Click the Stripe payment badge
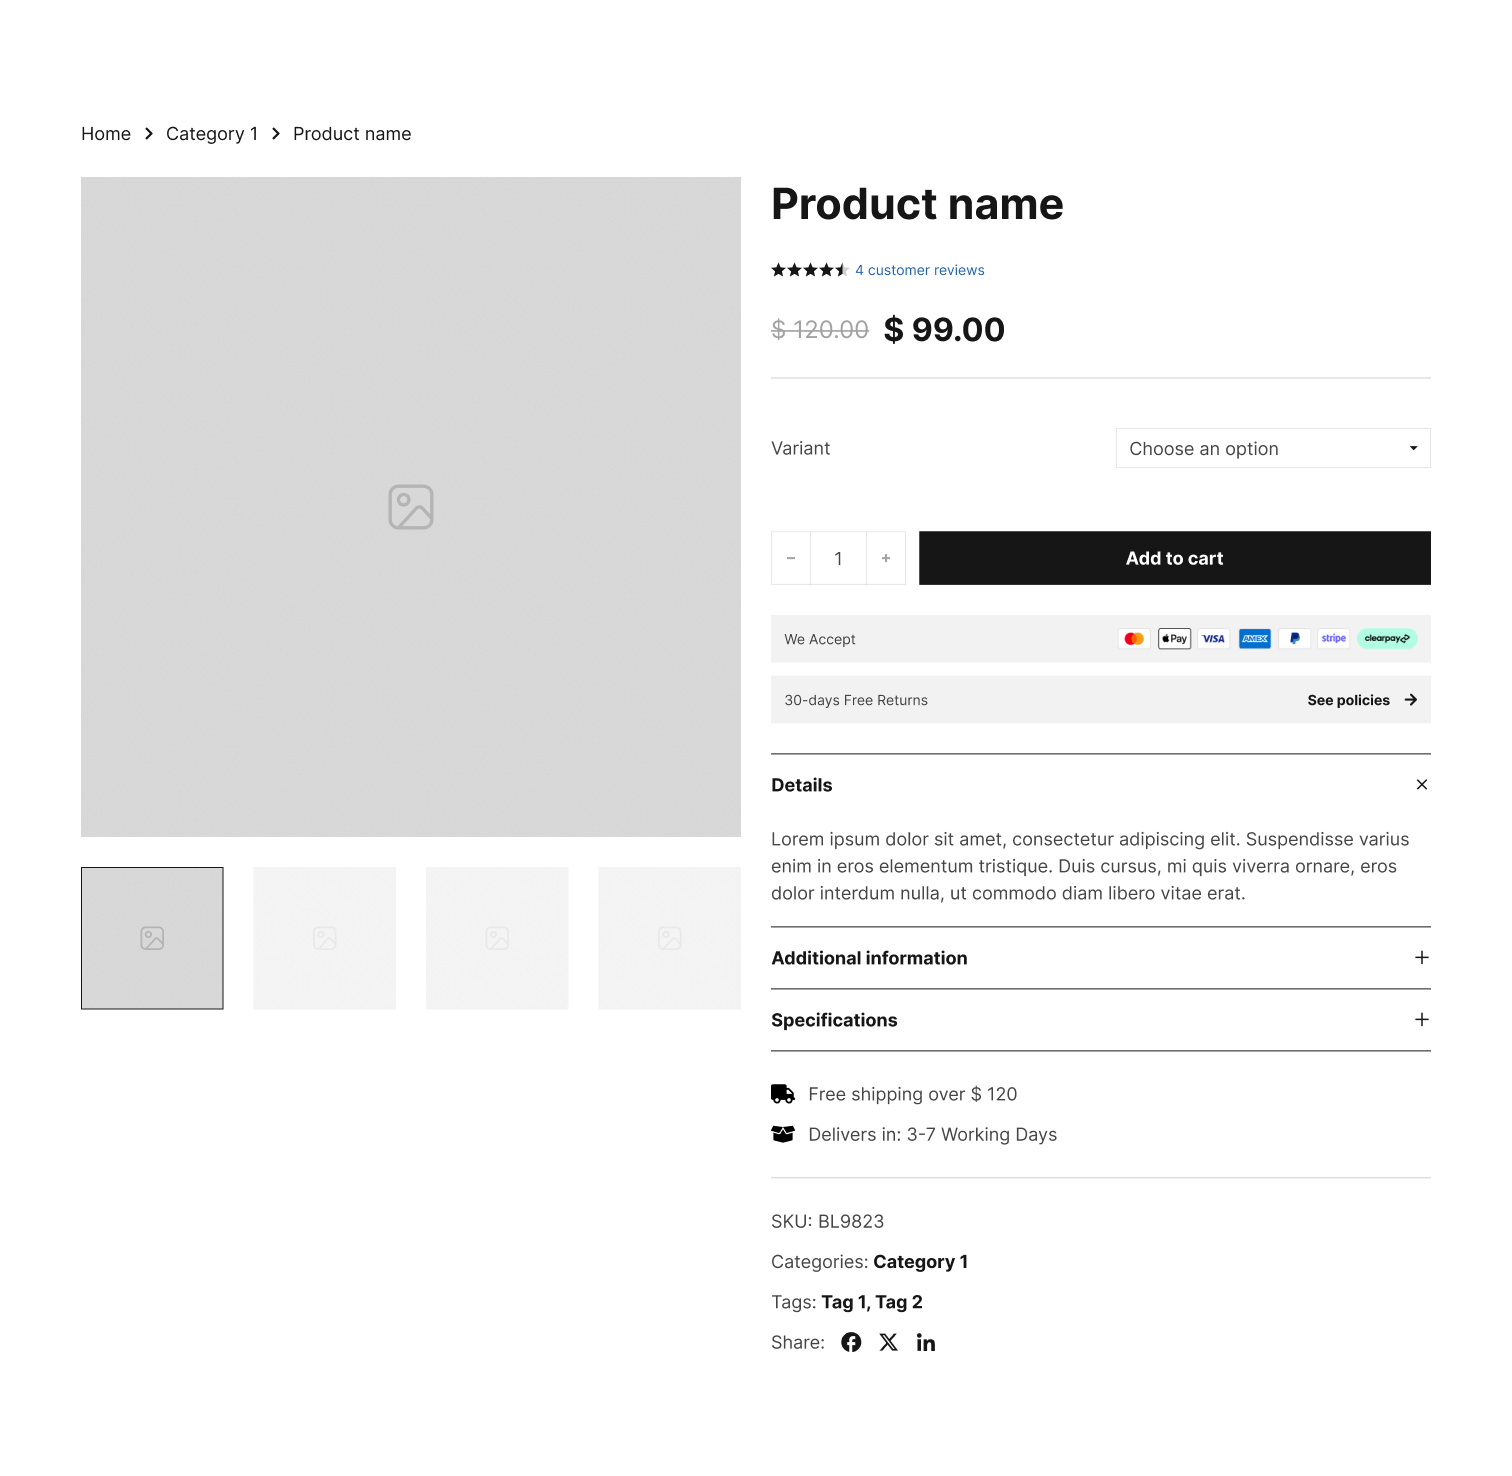 (1334, 639)
